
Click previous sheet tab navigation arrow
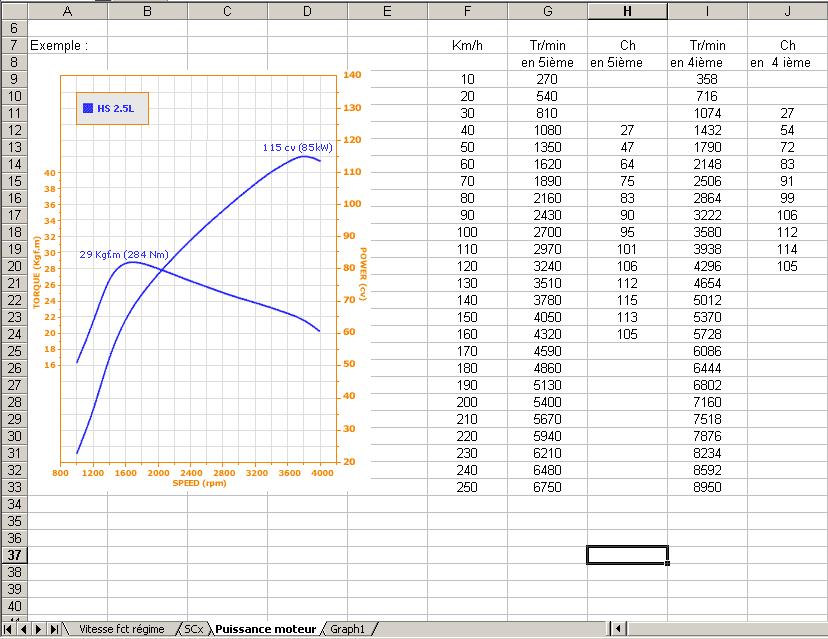click(25, 629)
